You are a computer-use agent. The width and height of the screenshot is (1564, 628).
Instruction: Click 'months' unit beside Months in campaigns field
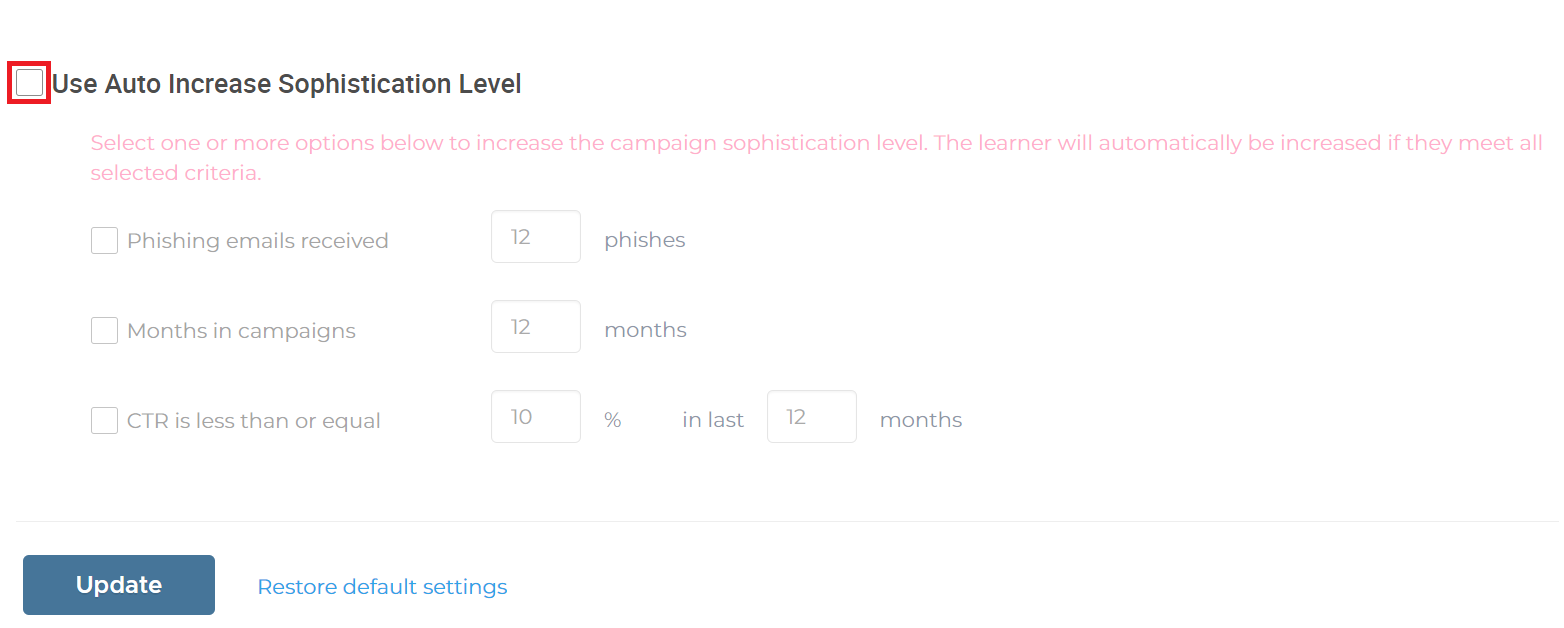pyautogui.click(x=645, y=330)
